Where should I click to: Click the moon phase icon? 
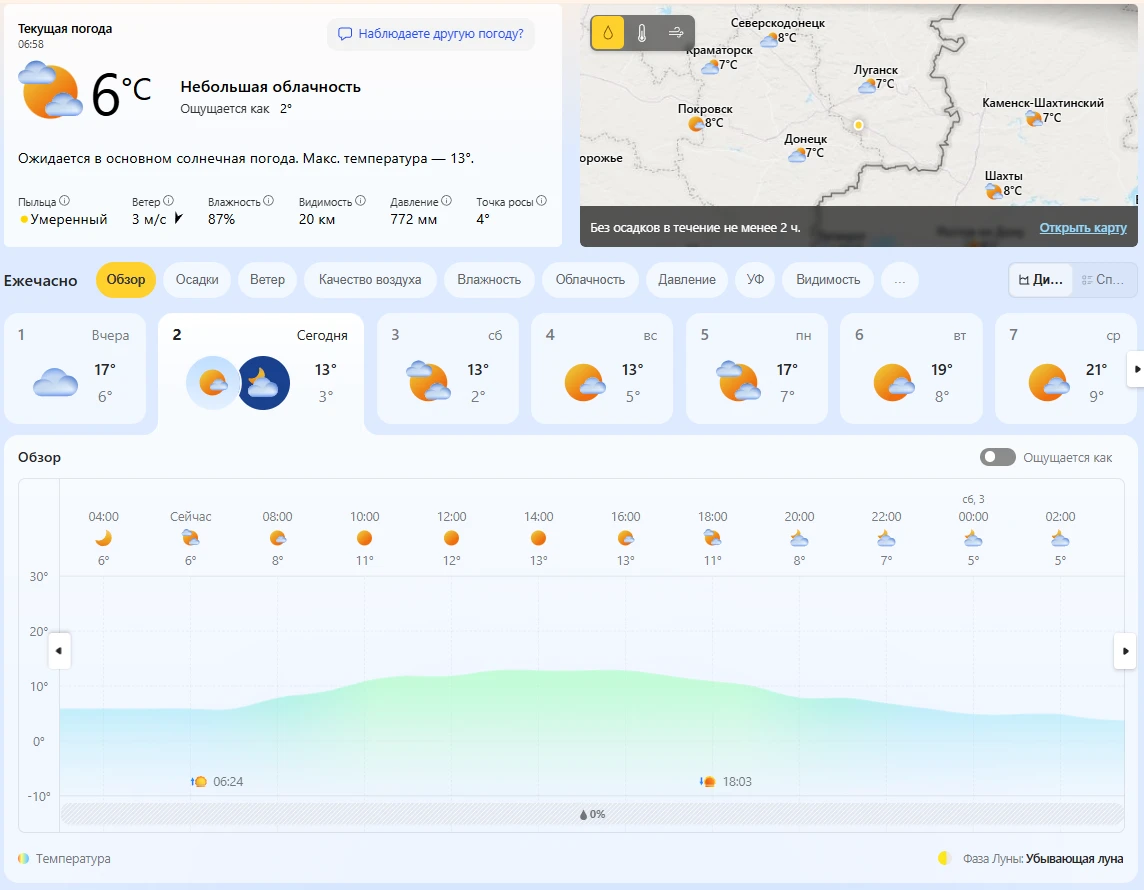tap(945, 859)
